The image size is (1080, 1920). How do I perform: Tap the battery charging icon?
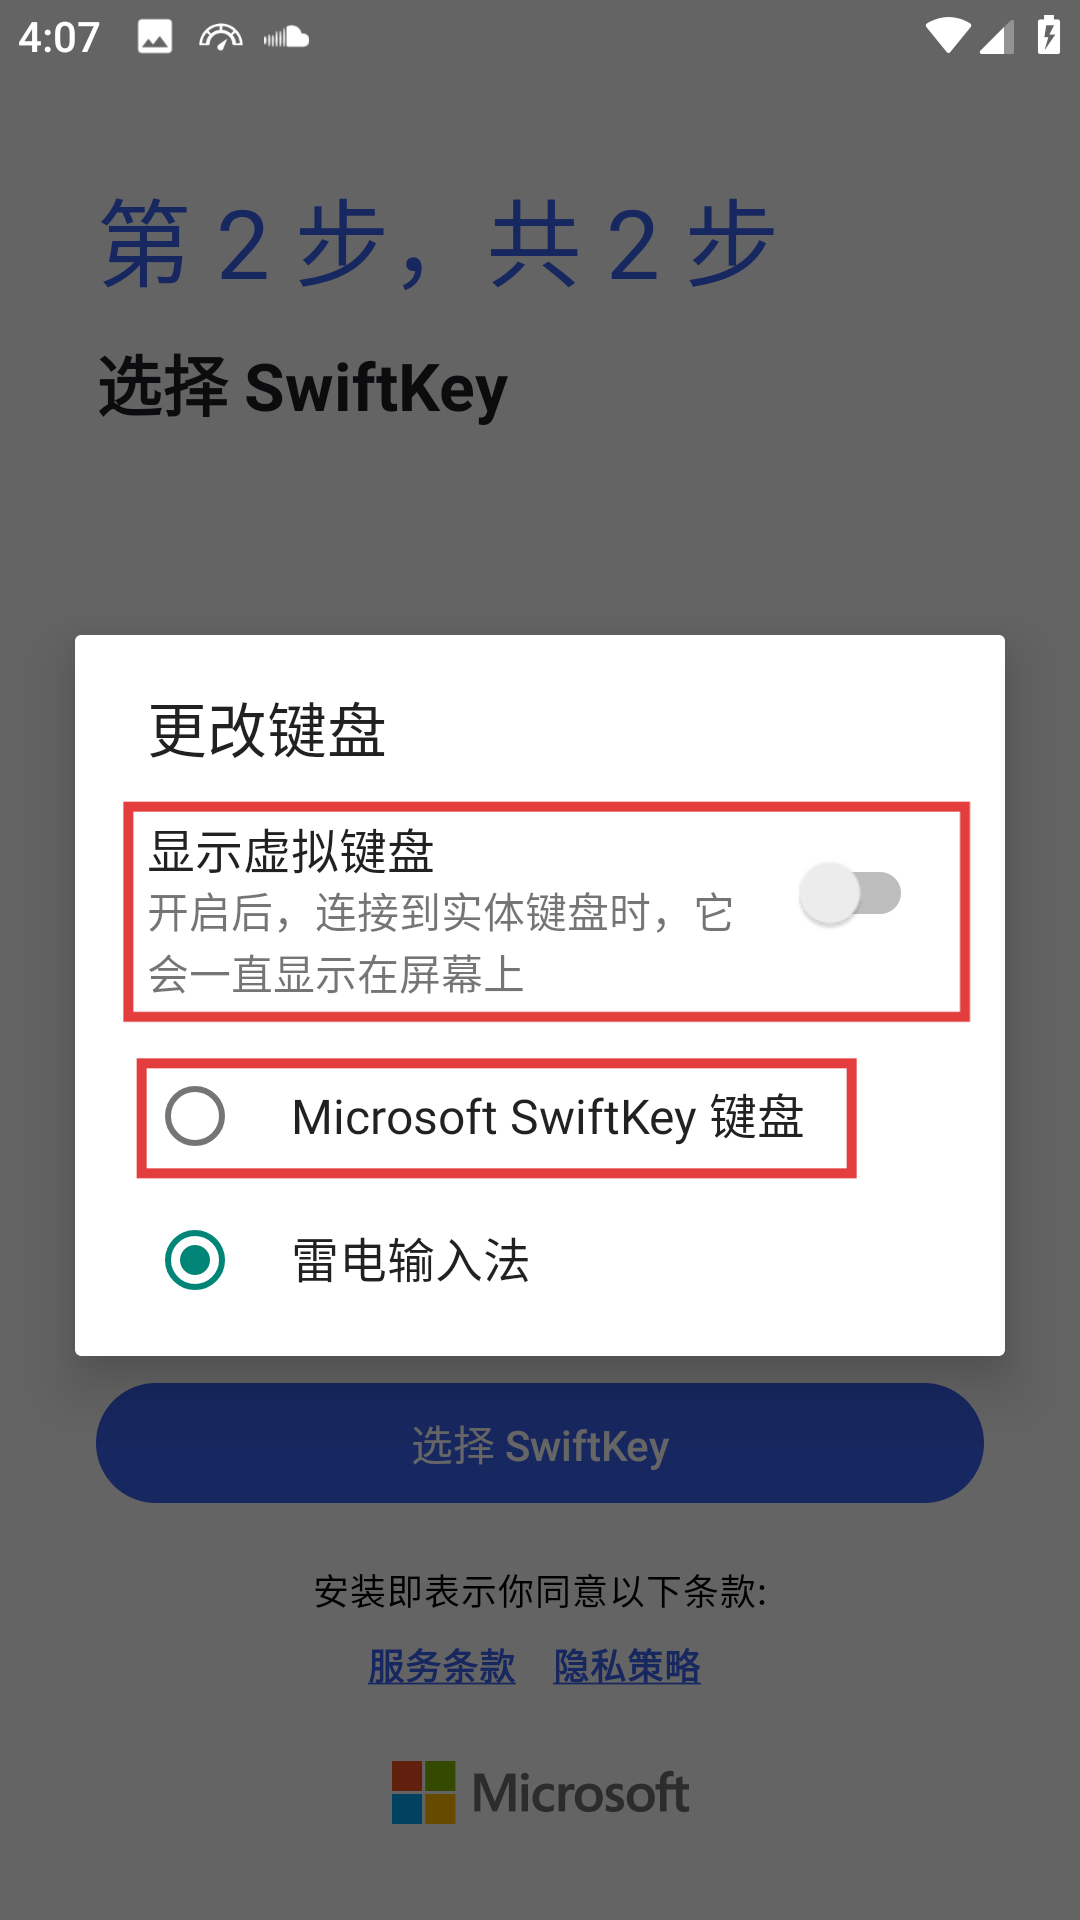(x=1048, y=36)
